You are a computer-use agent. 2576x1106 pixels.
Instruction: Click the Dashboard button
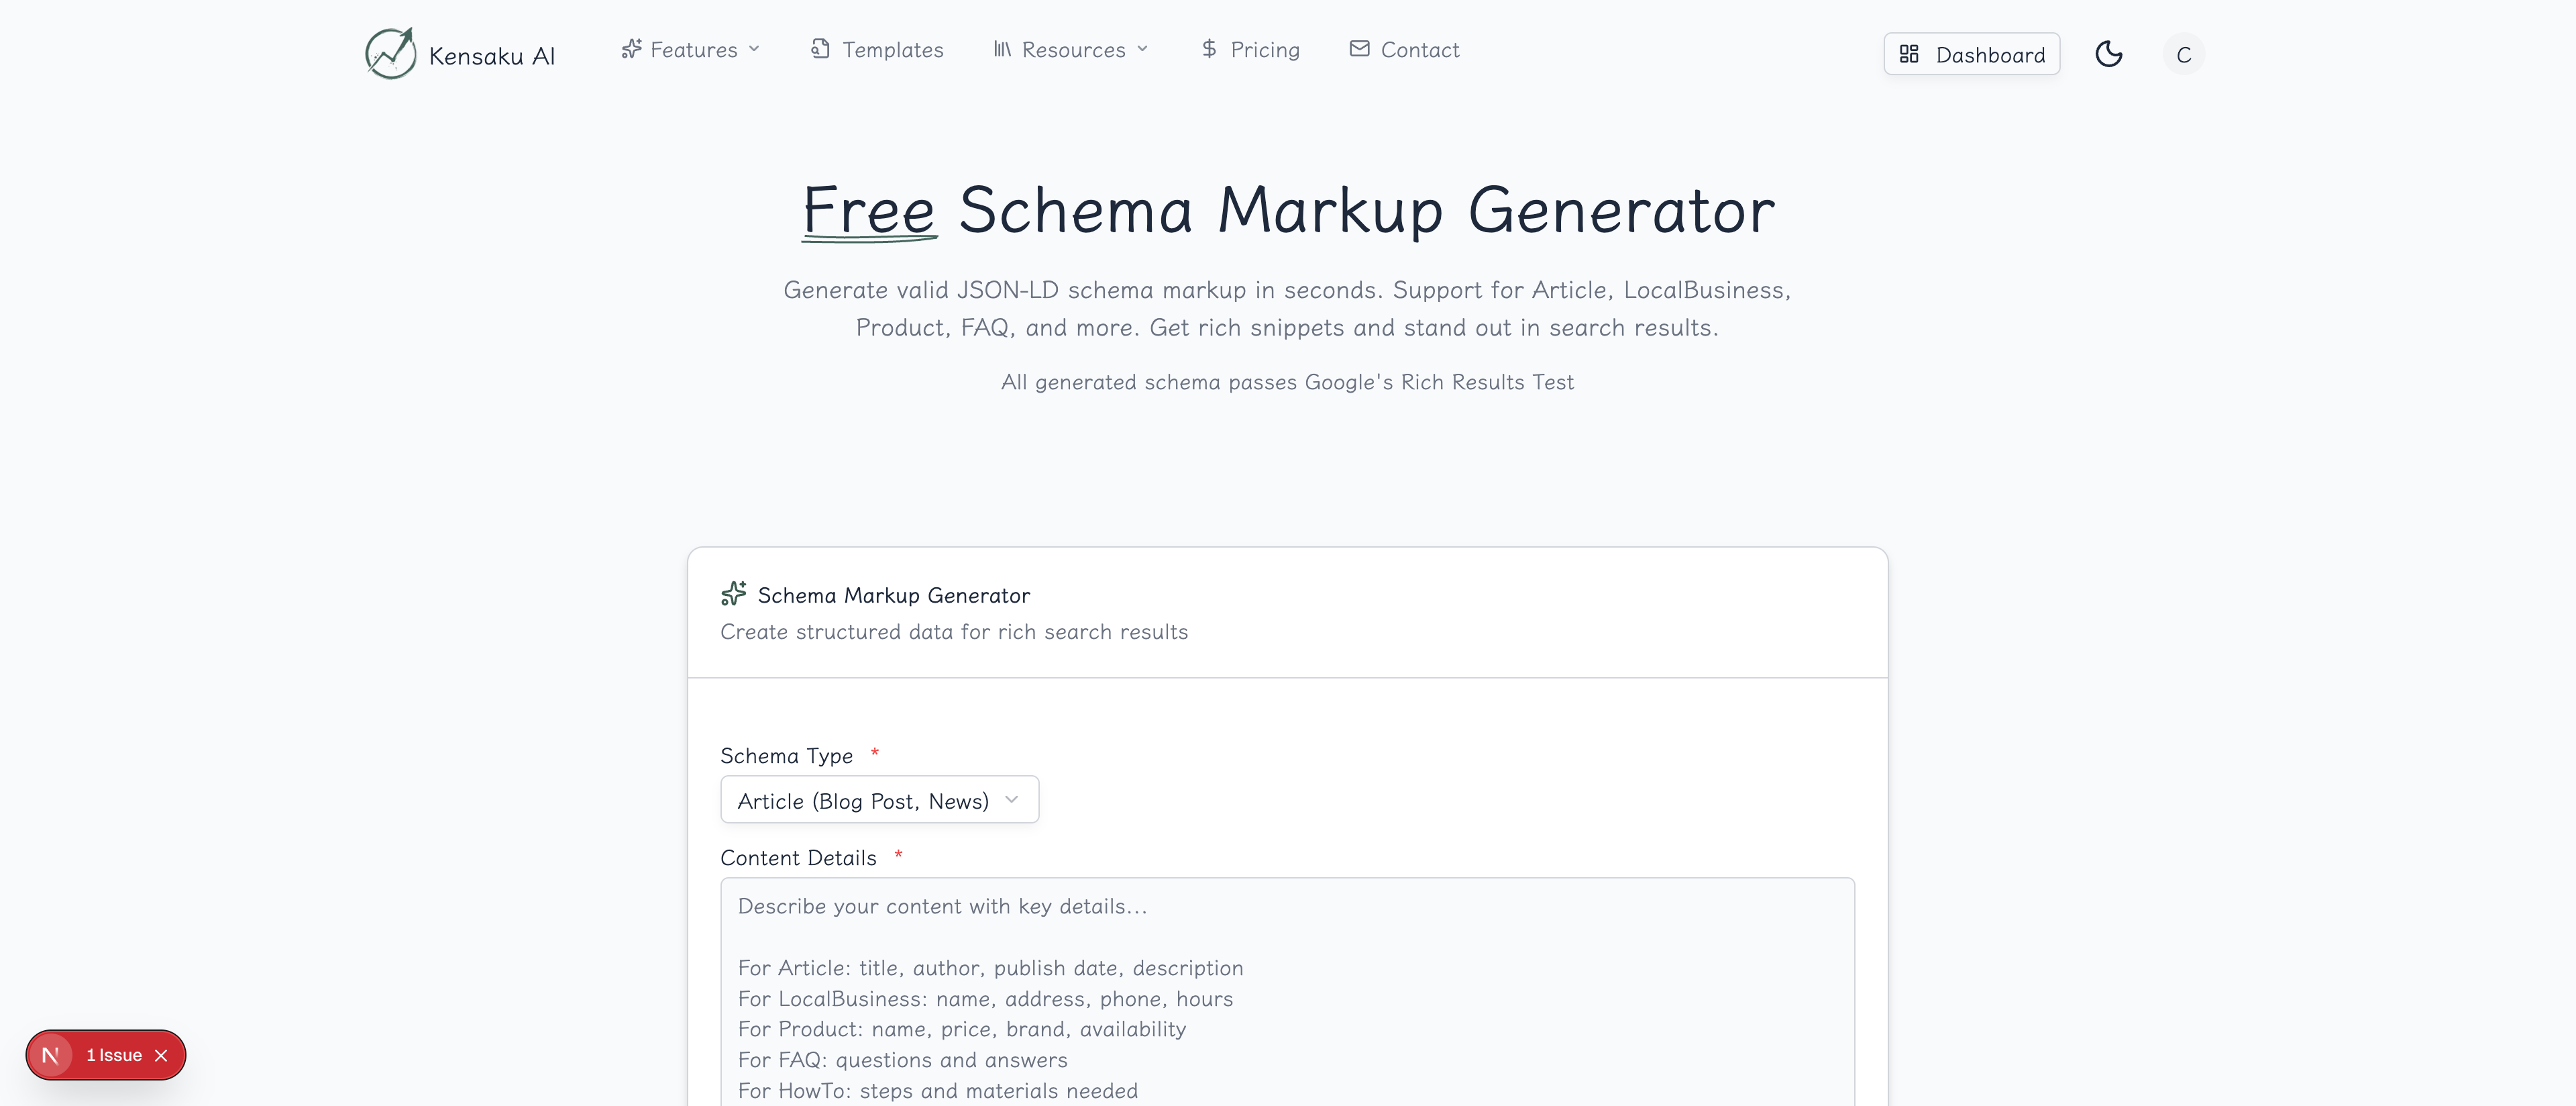(x=1971, y=54)
